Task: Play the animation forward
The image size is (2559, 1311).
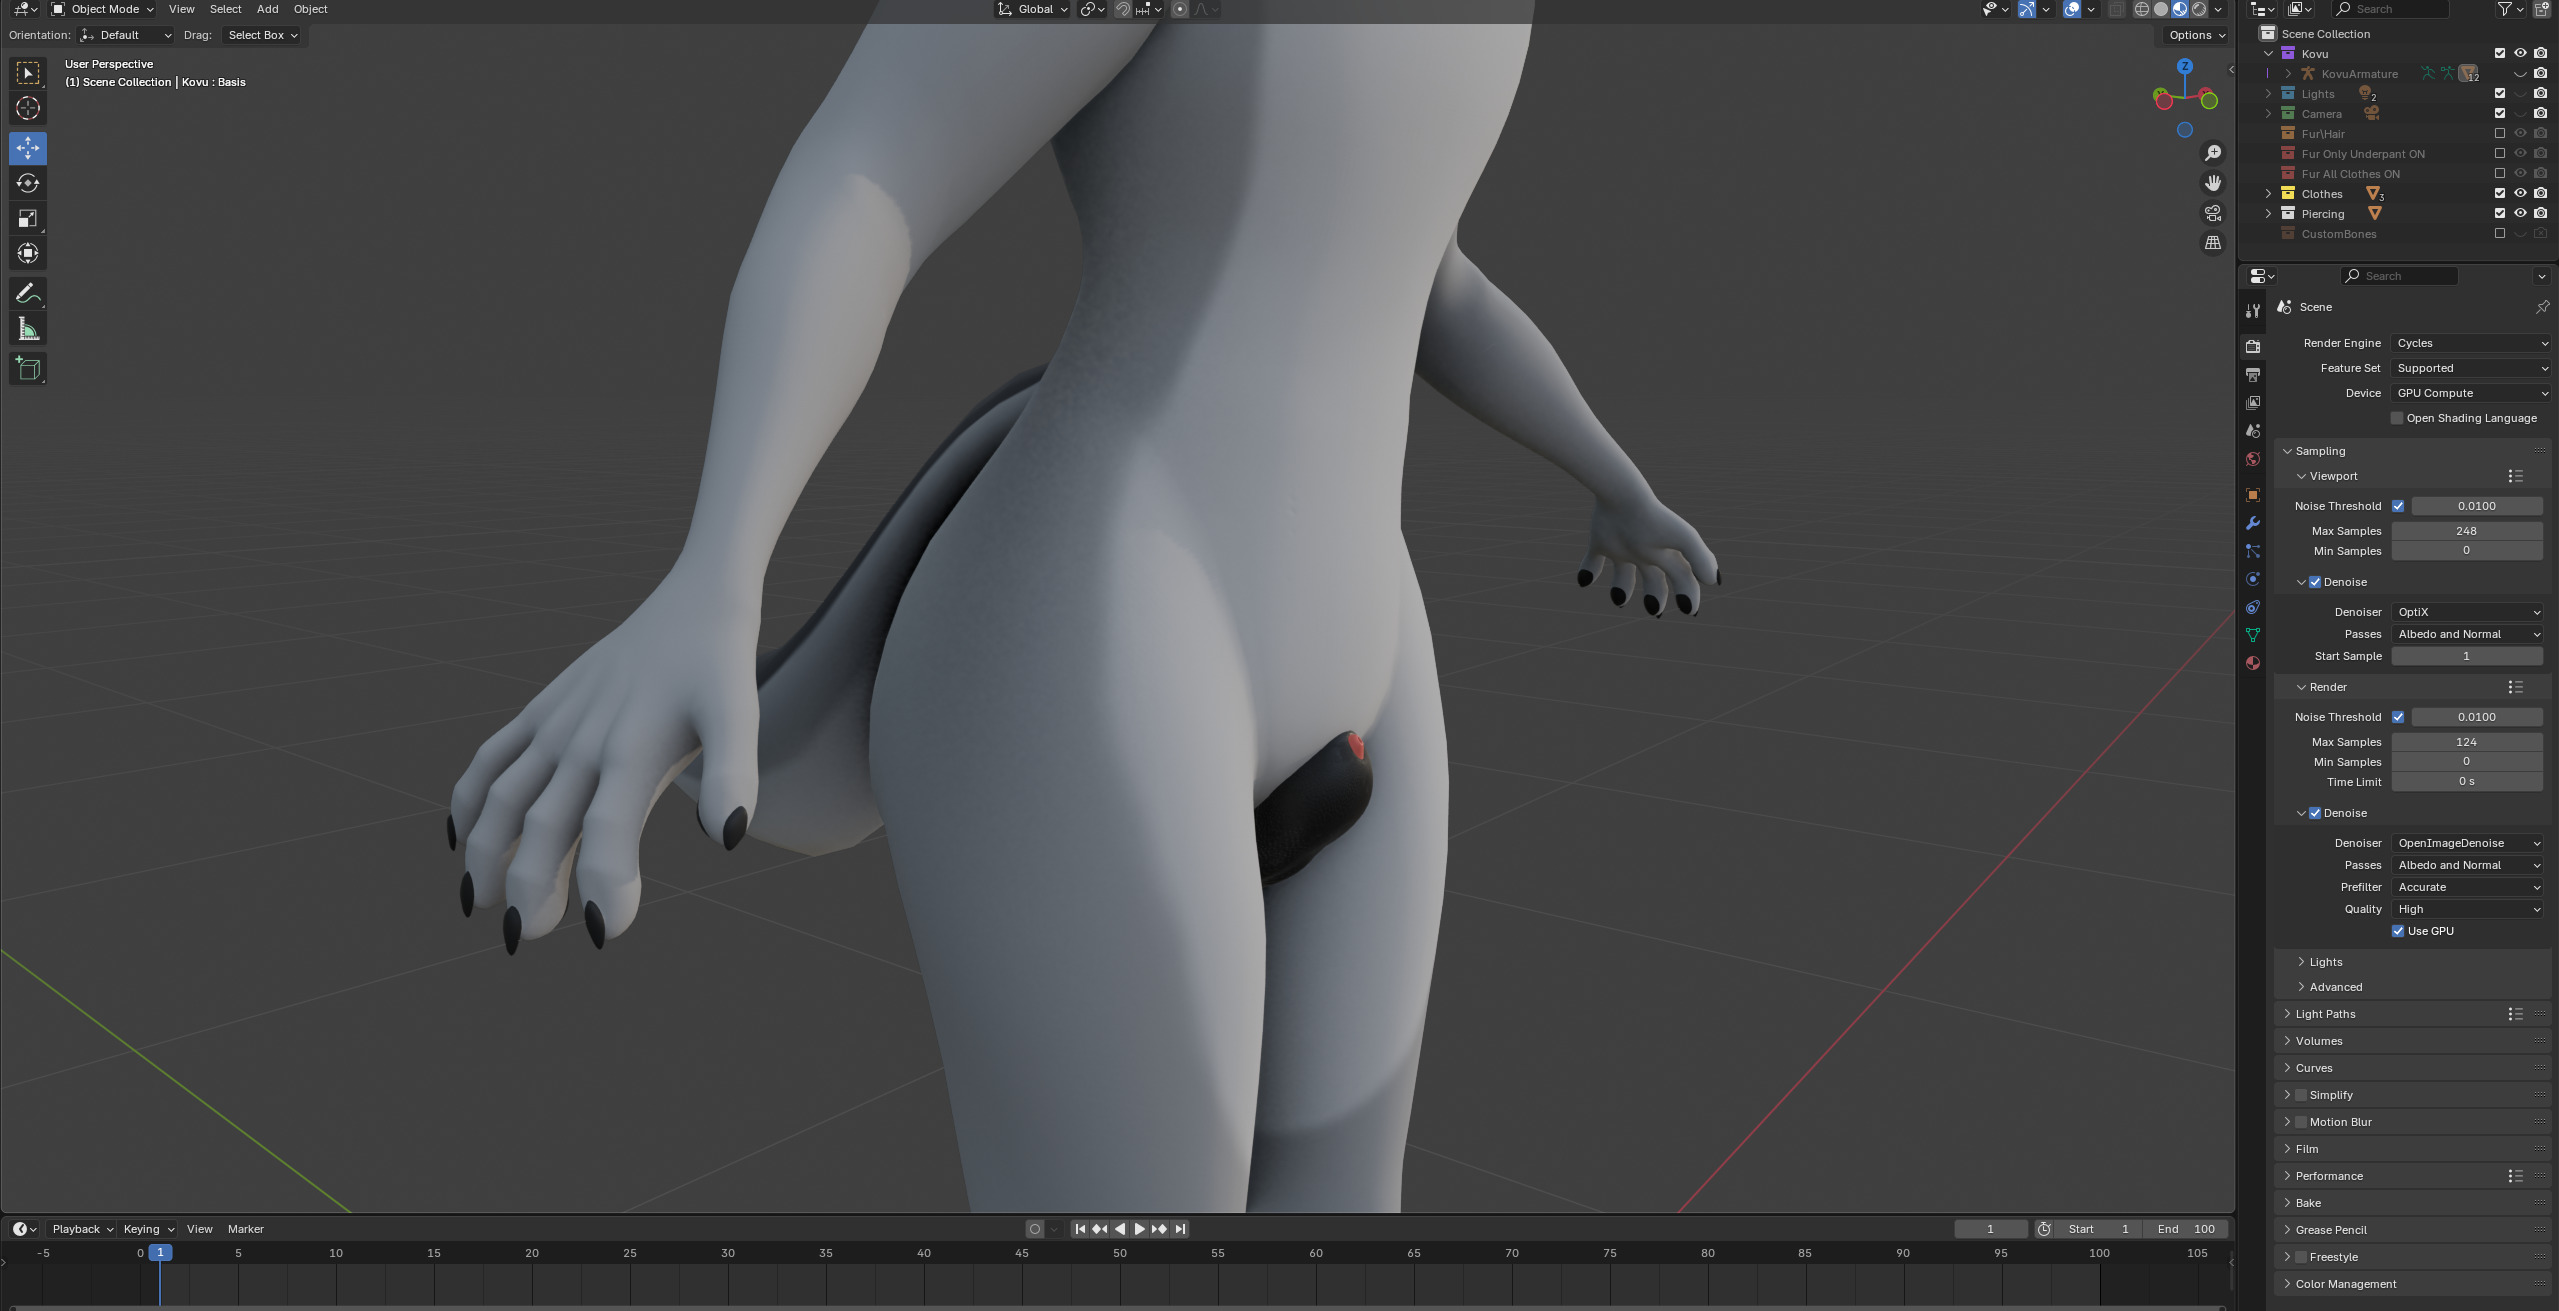Action: point(1139,1229)
